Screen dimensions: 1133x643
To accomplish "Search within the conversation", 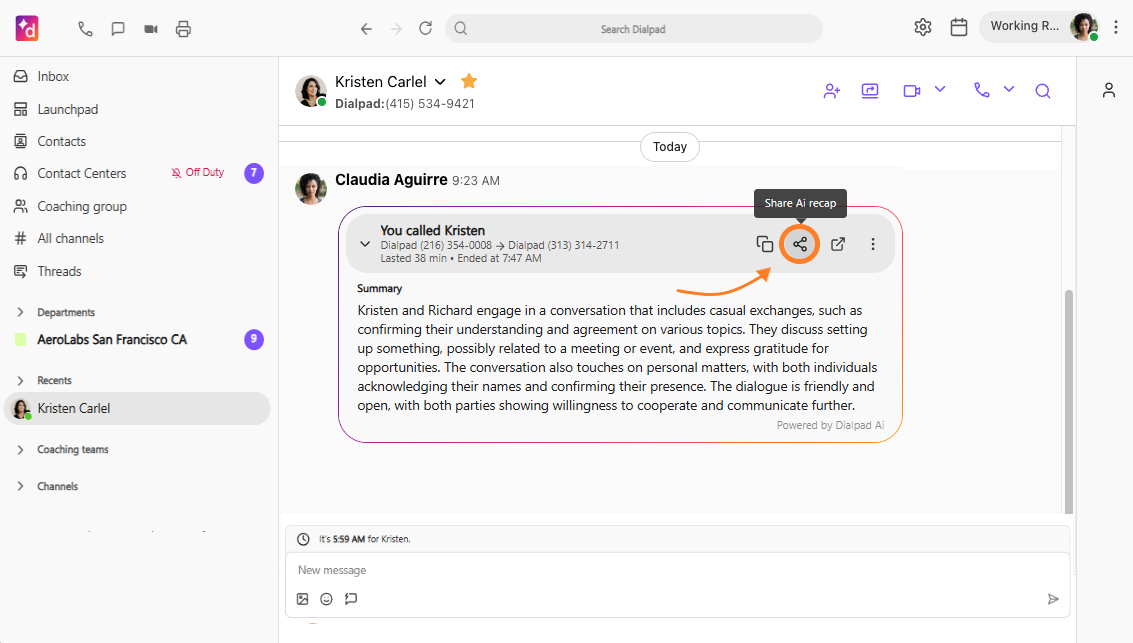I will coord(1043,91).
